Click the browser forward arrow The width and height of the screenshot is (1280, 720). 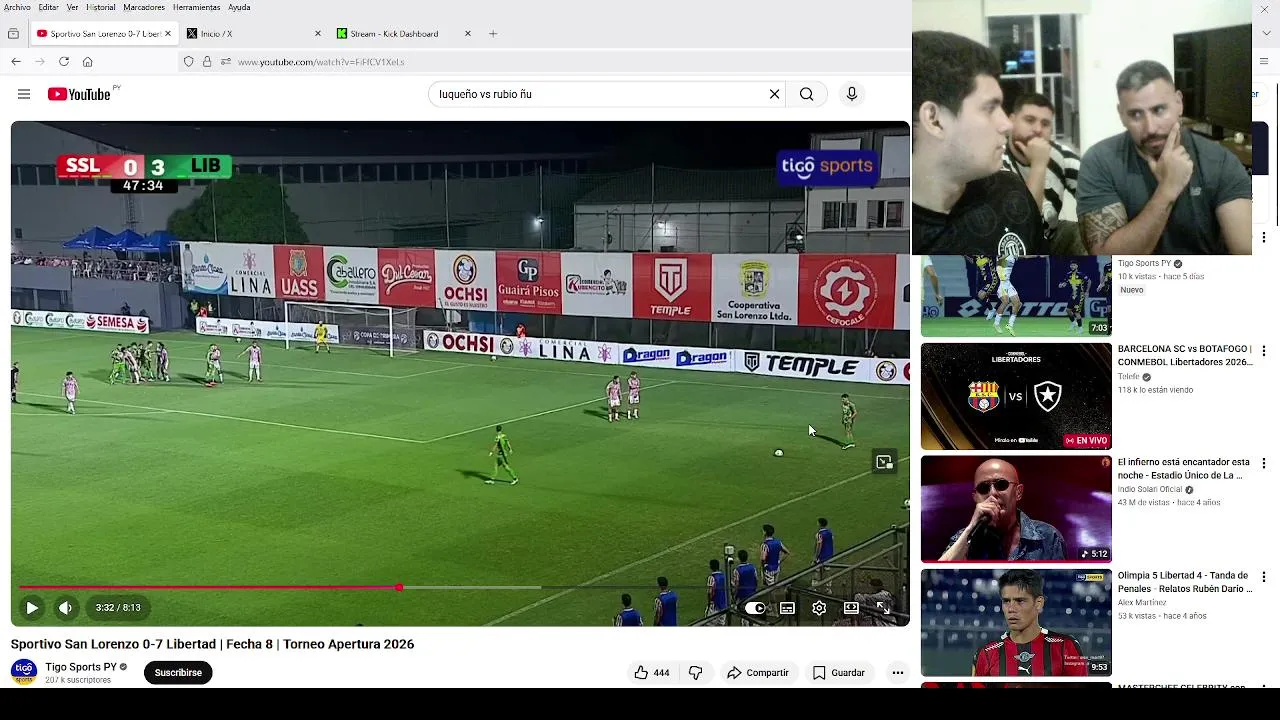click(40, 62)
